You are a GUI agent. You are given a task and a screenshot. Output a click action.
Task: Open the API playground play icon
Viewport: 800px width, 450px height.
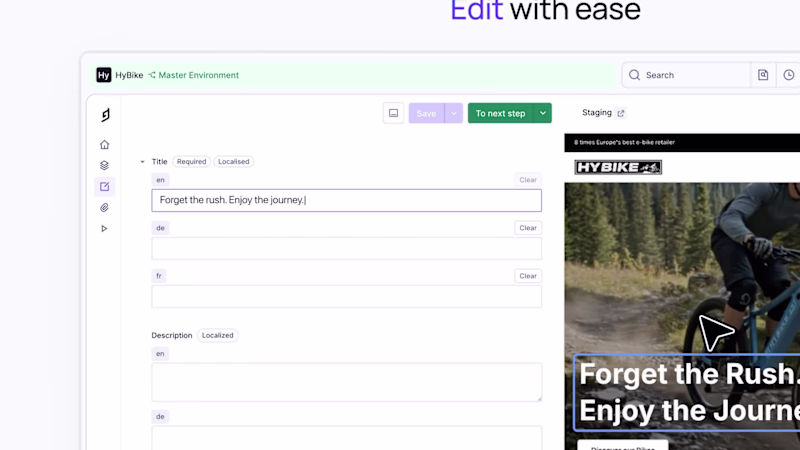[105, 229]
